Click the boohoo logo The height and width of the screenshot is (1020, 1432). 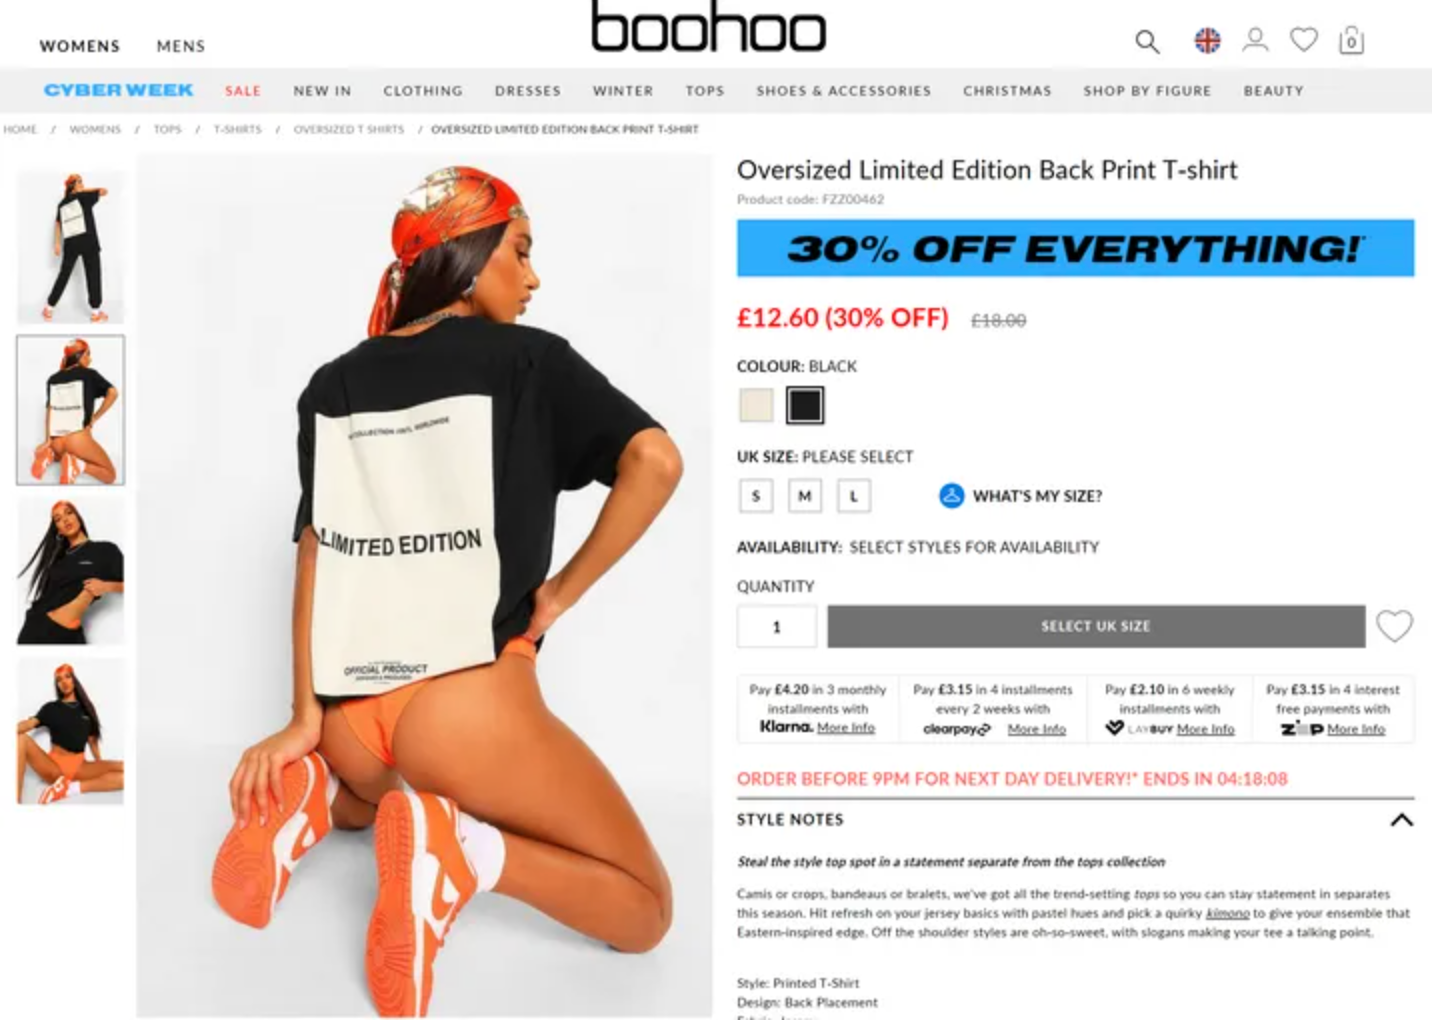(708, 26)
